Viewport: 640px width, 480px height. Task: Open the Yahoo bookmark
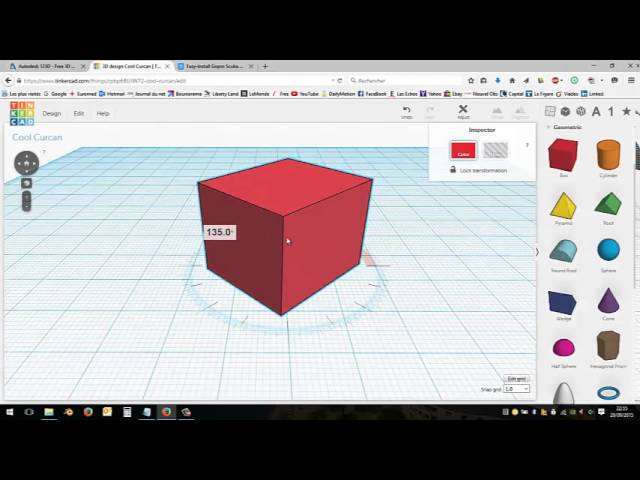point(431,94)
